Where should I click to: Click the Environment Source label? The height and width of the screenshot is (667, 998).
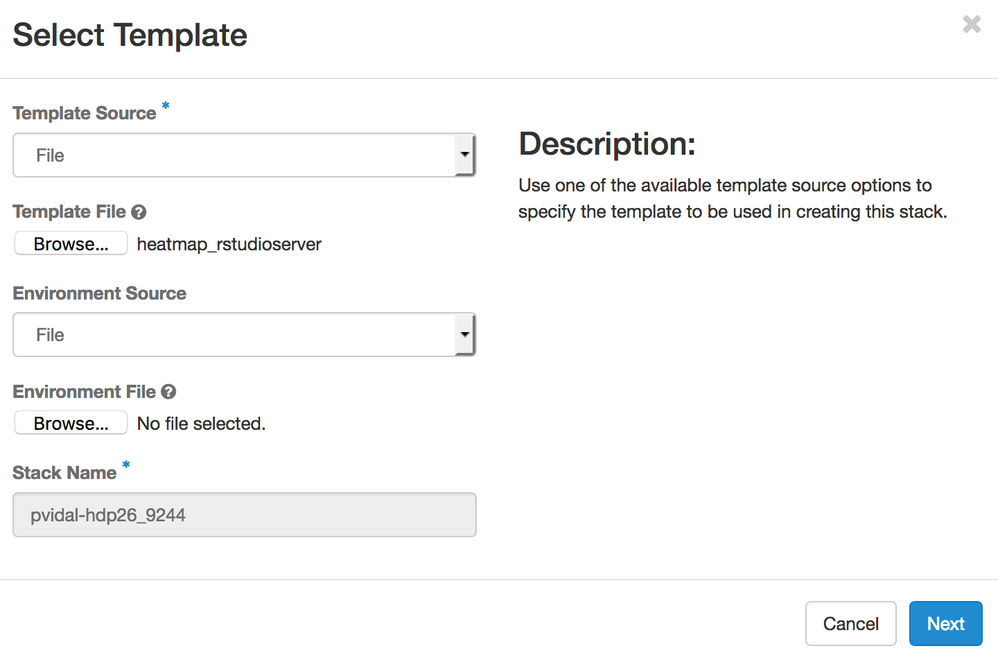[99, 293]
